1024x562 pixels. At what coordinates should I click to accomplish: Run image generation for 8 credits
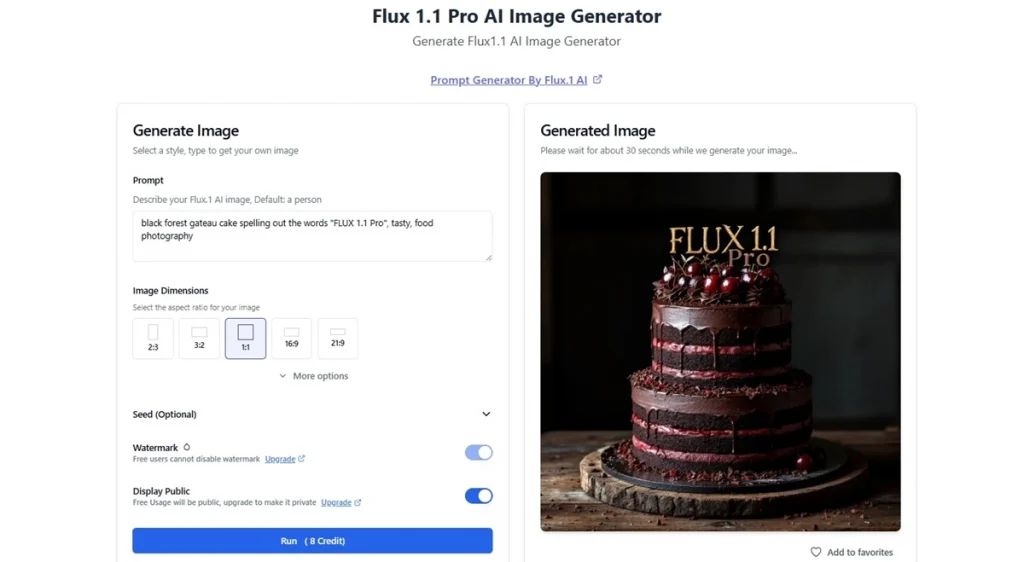pyautogui.click(x=312, y=540)
